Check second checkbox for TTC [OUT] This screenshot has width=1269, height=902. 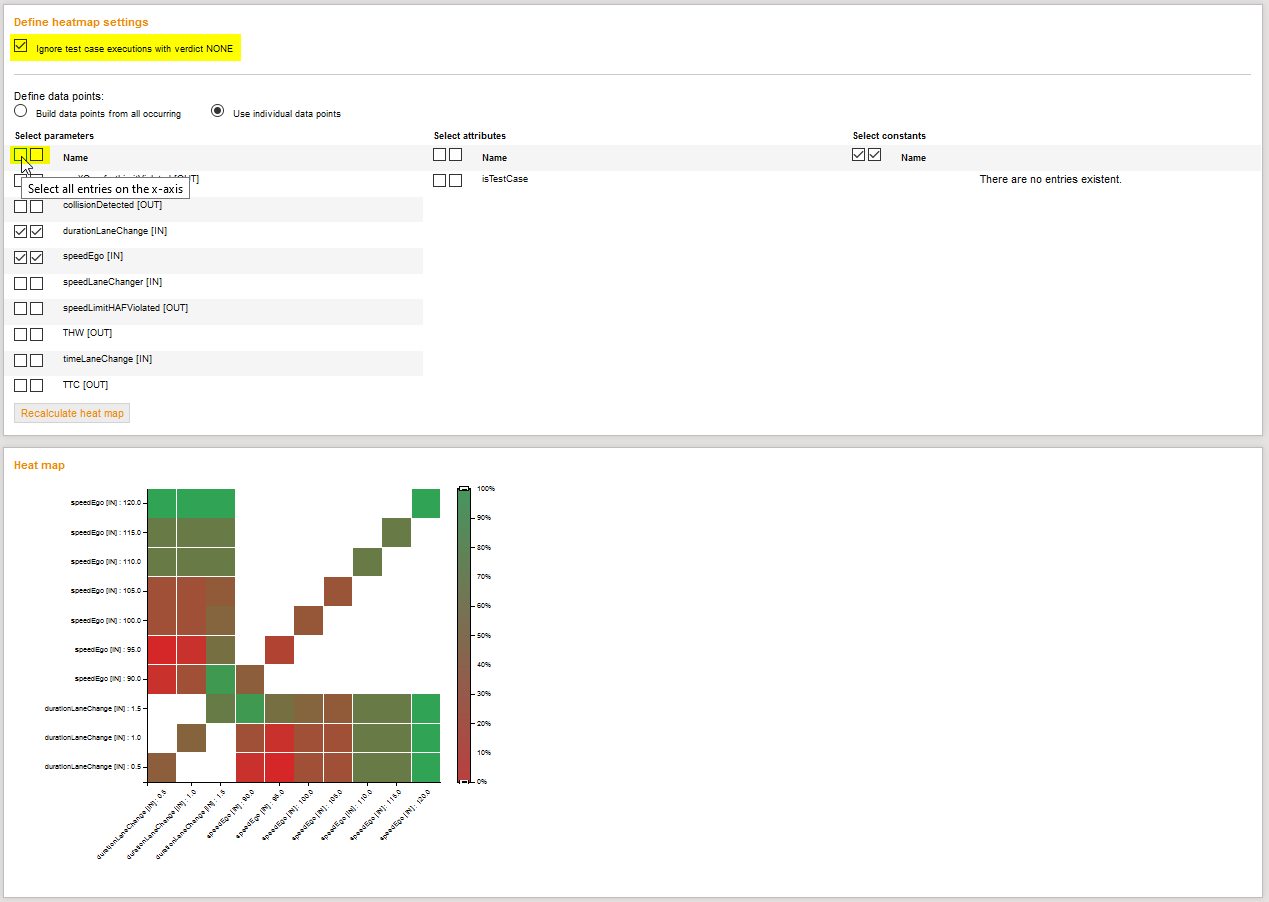(37, 386)
